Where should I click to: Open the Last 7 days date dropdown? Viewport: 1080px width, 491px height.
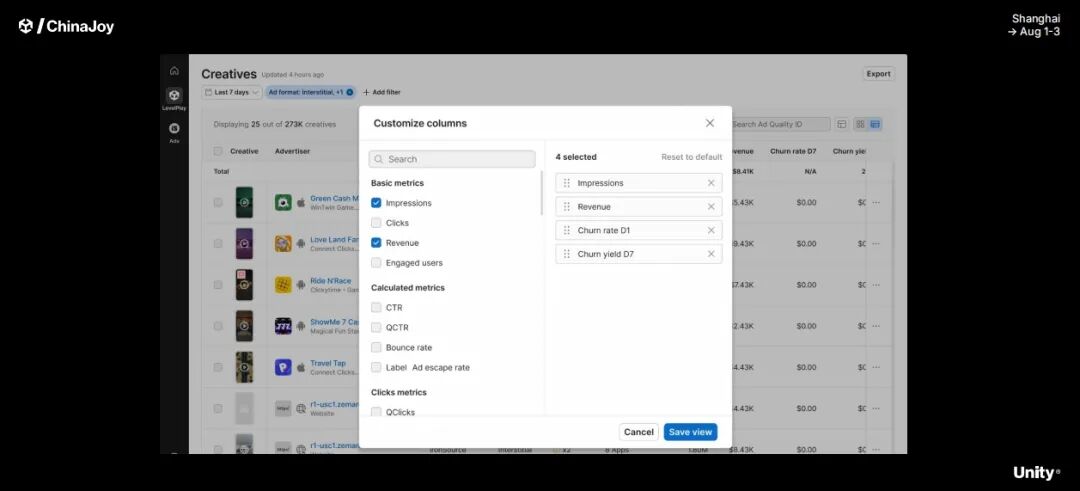(x=231, y=92)
